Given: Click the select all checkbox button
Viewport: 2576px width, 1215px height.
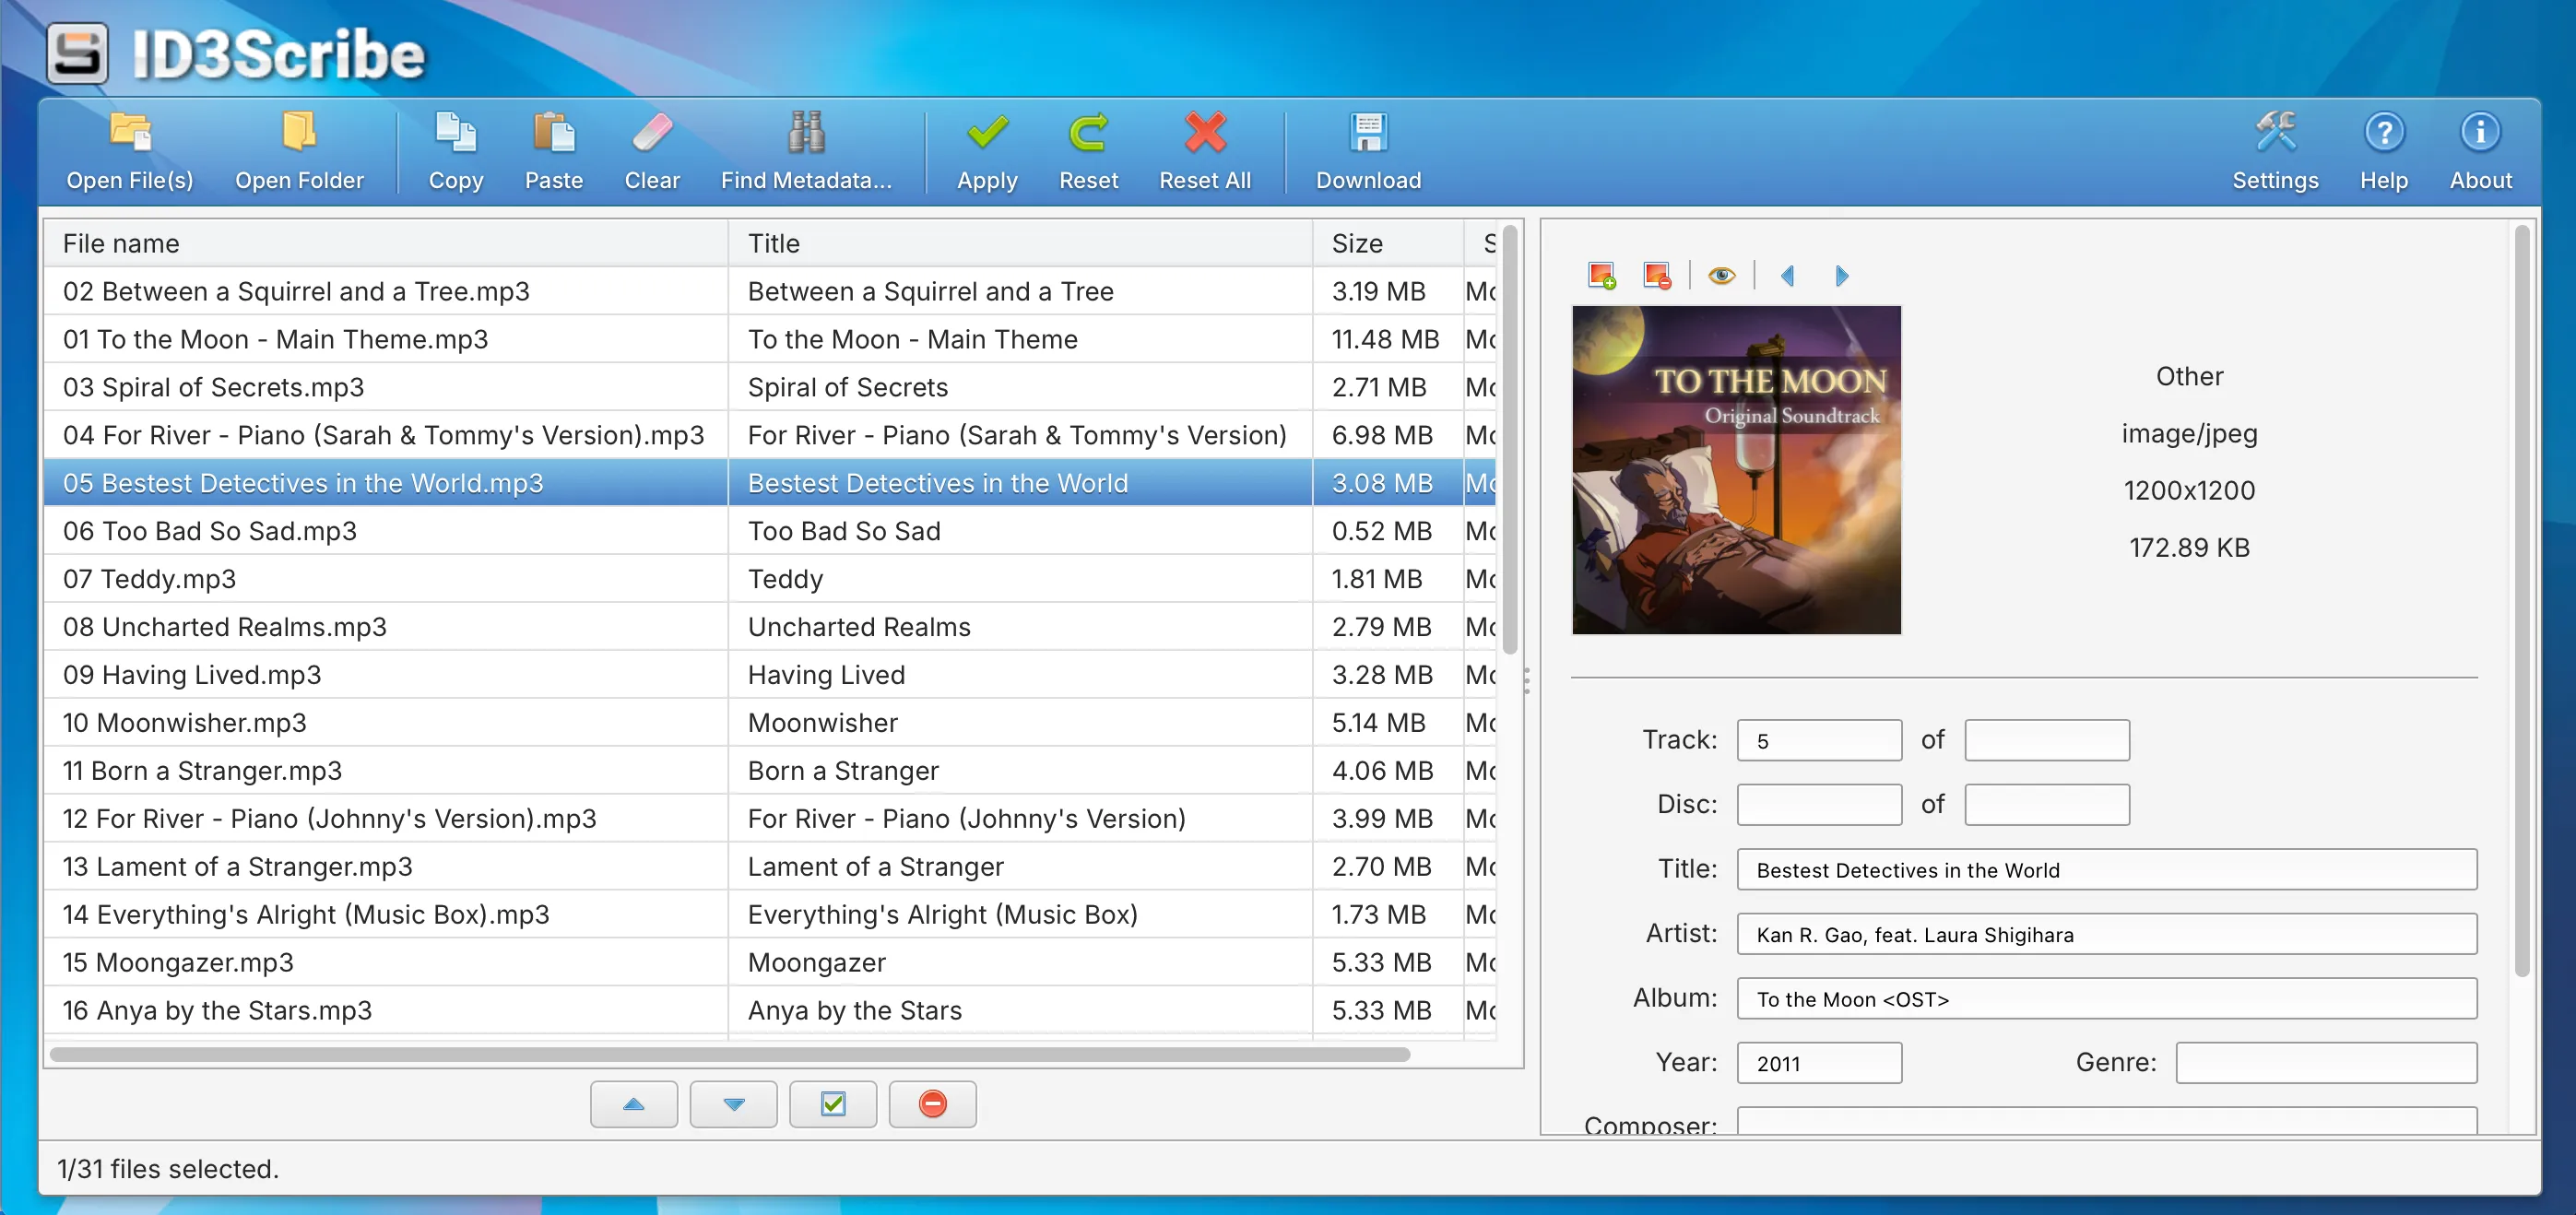Looking at the screenshot, I should (x=832, y=1104).
